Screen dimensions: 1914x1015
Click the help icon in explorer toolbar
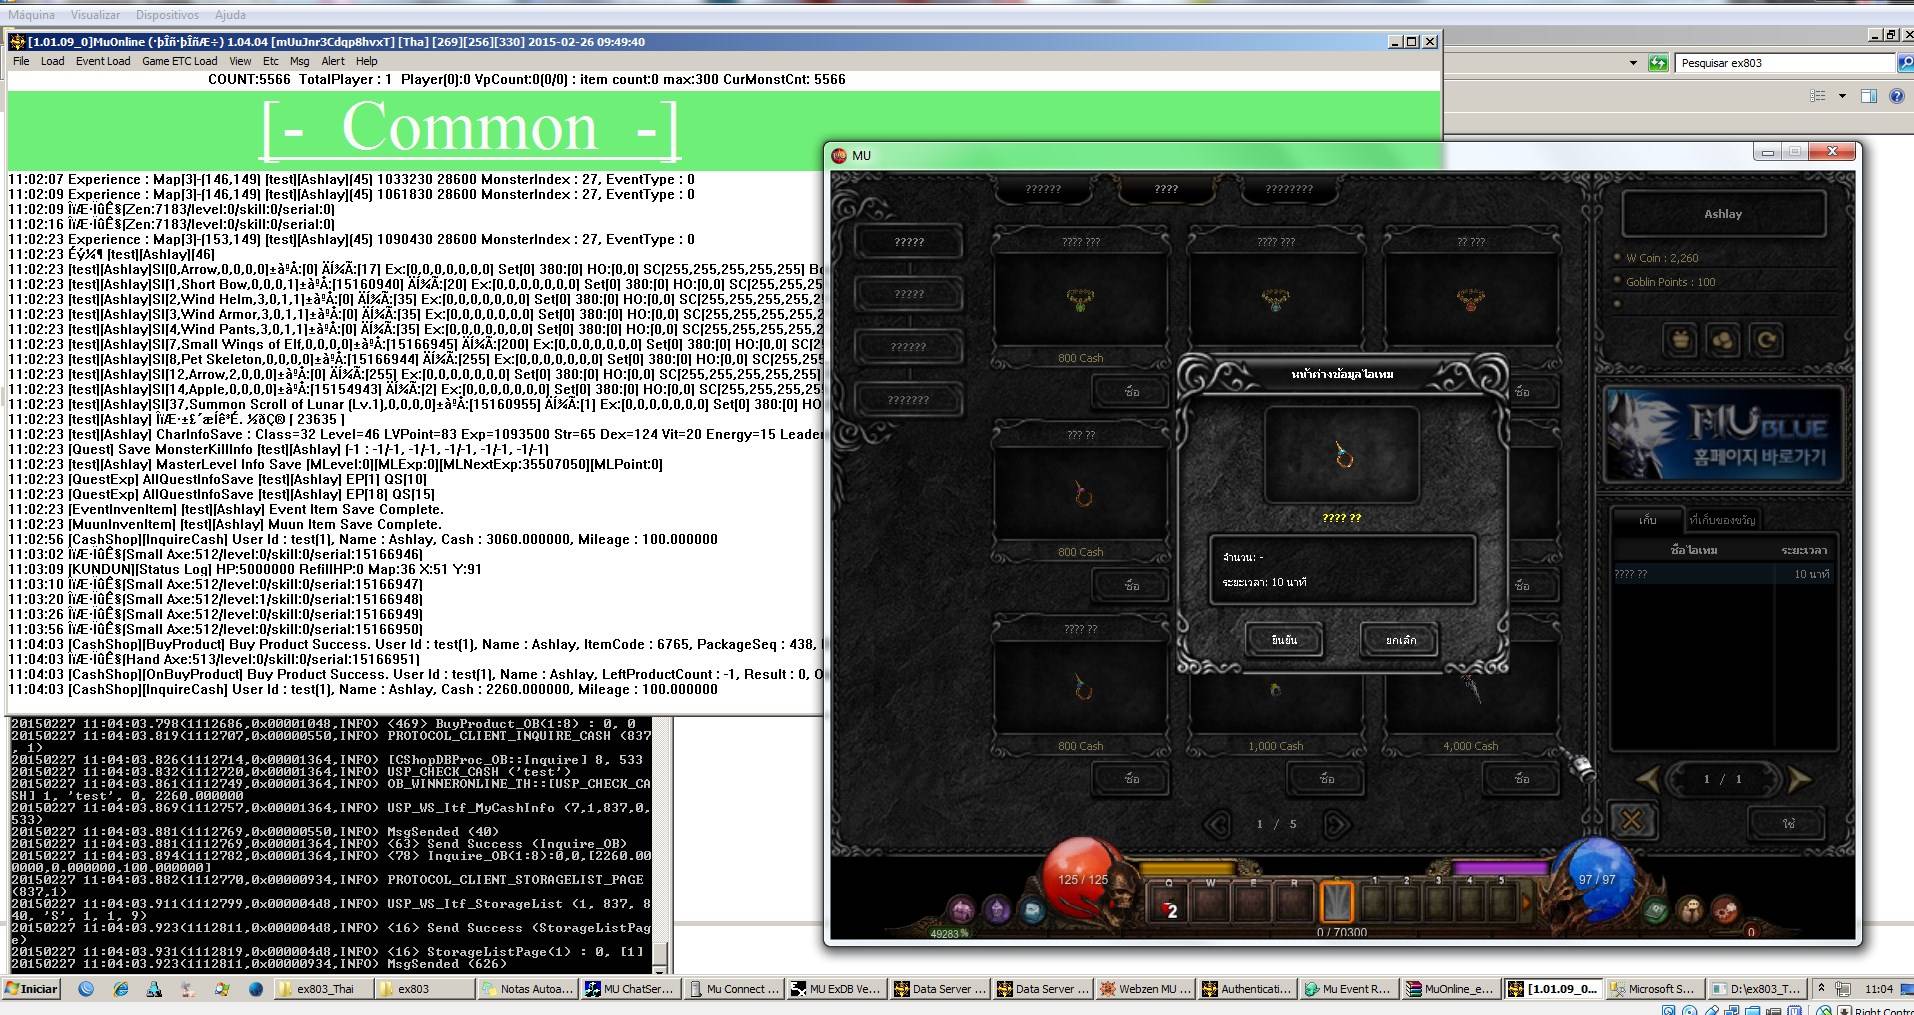pyautogui.click(x=1897, y=96)
